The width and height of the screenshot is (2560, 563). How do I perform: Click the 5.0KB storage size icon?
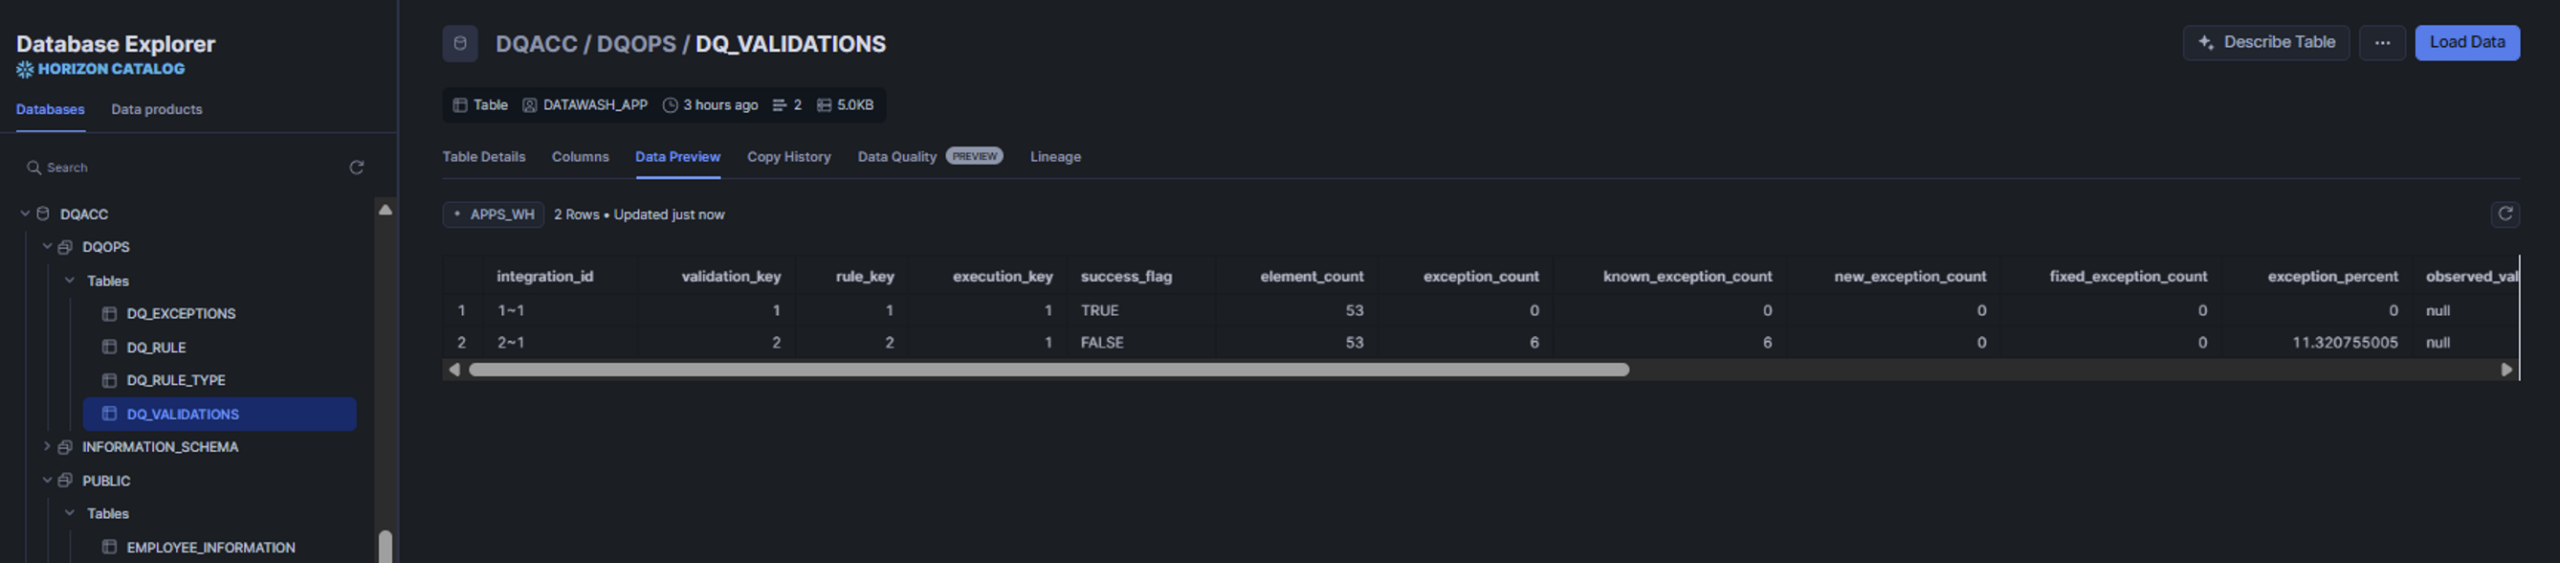[824, 105]
